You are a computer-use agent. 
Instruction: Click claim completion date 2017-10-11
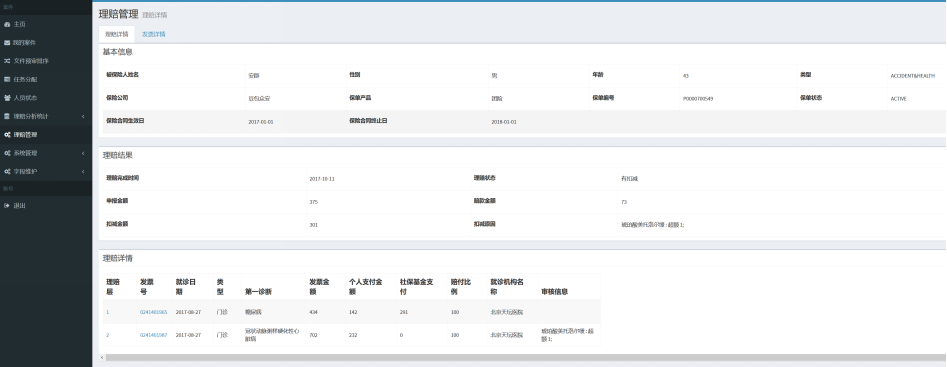coord(322,179)
